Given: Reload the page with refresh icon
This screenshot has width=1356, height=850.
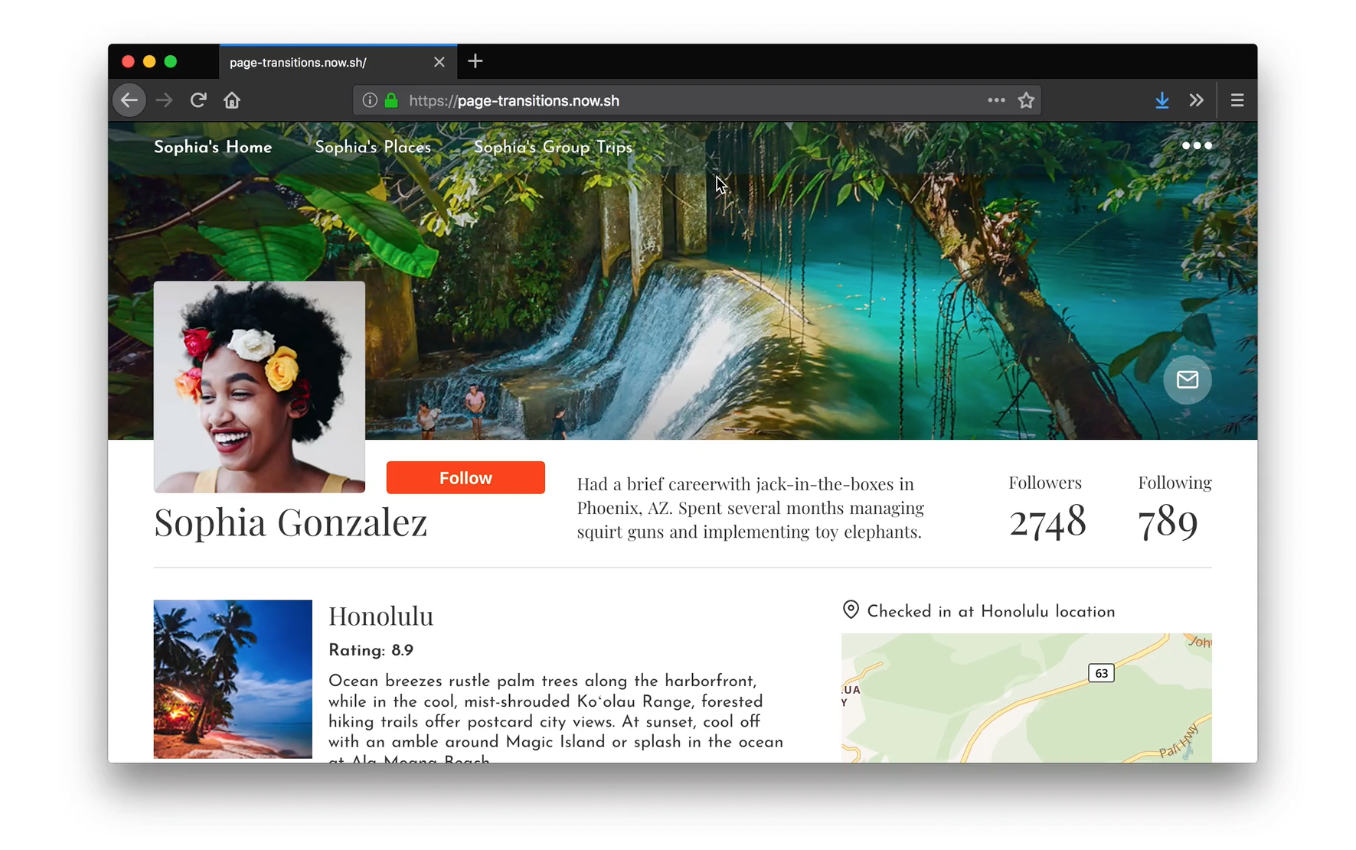Looking at the screenshot, I should click(198, 100).
